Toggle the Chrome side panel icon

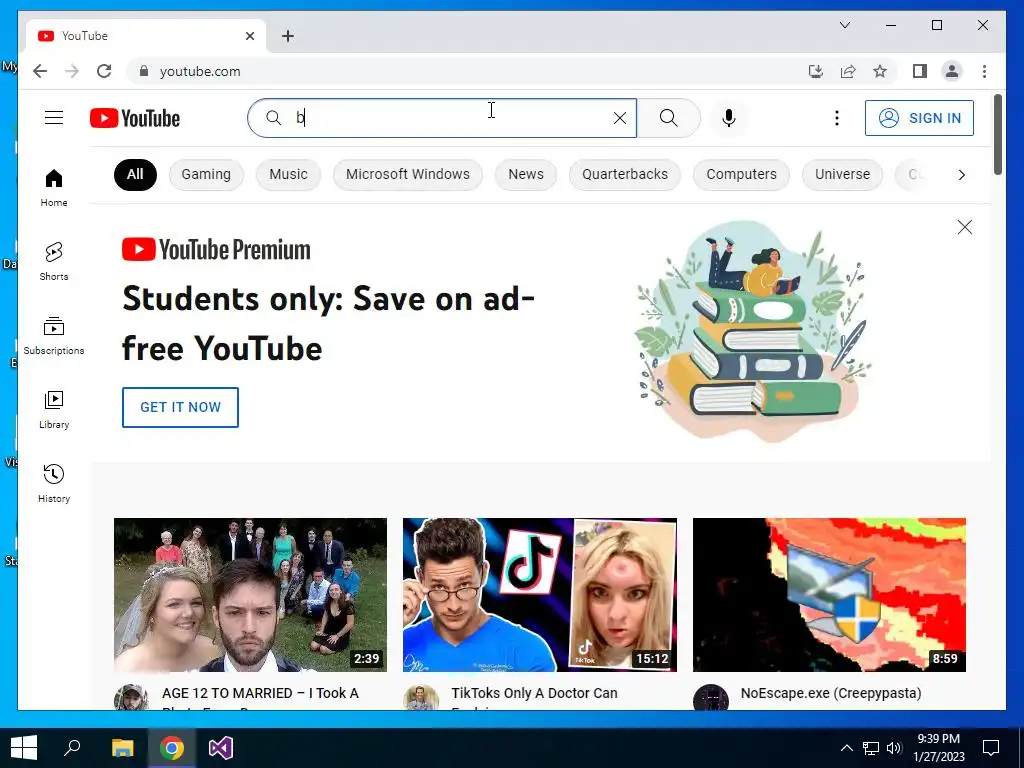click(920, 71)
